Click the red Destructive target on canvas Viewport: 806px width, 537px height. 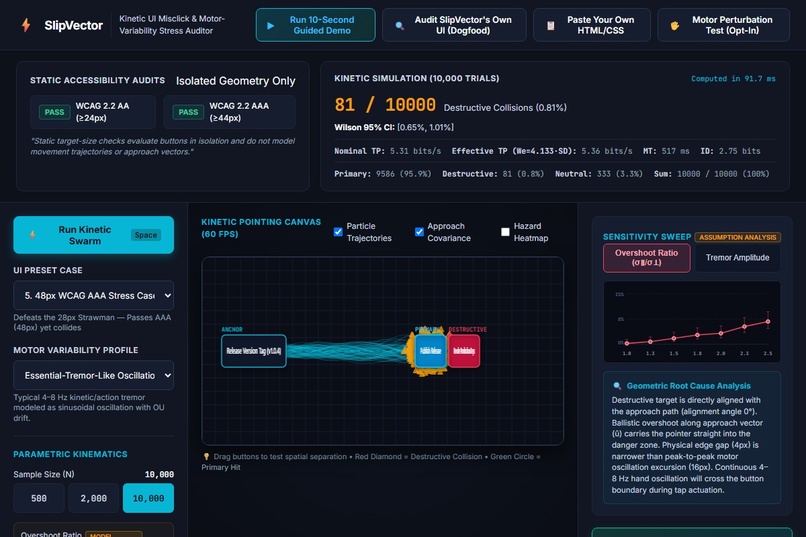pos(464,351)
